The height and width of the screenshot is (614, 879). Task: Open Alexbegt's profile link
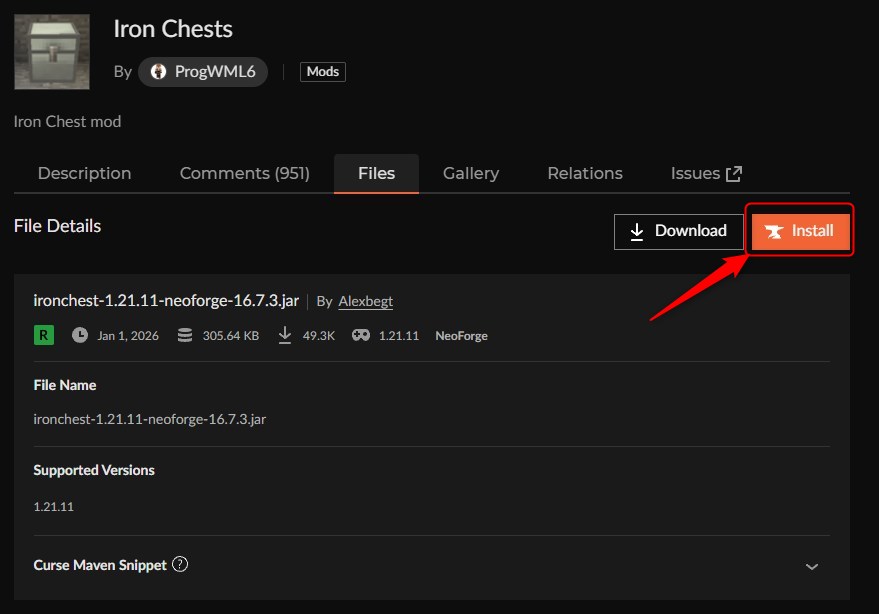[x=365, y=301]
